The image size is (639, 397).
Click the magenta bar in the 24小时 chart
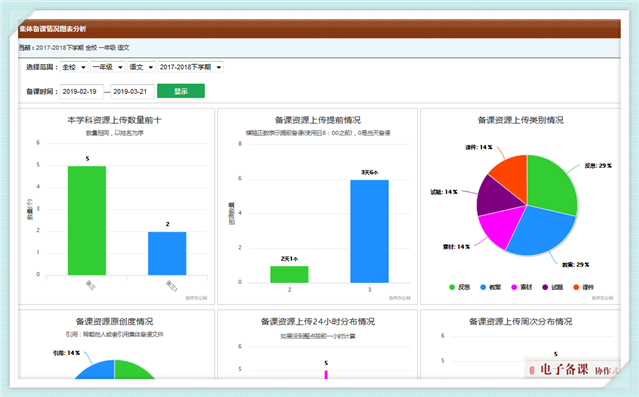coord(326,375)
